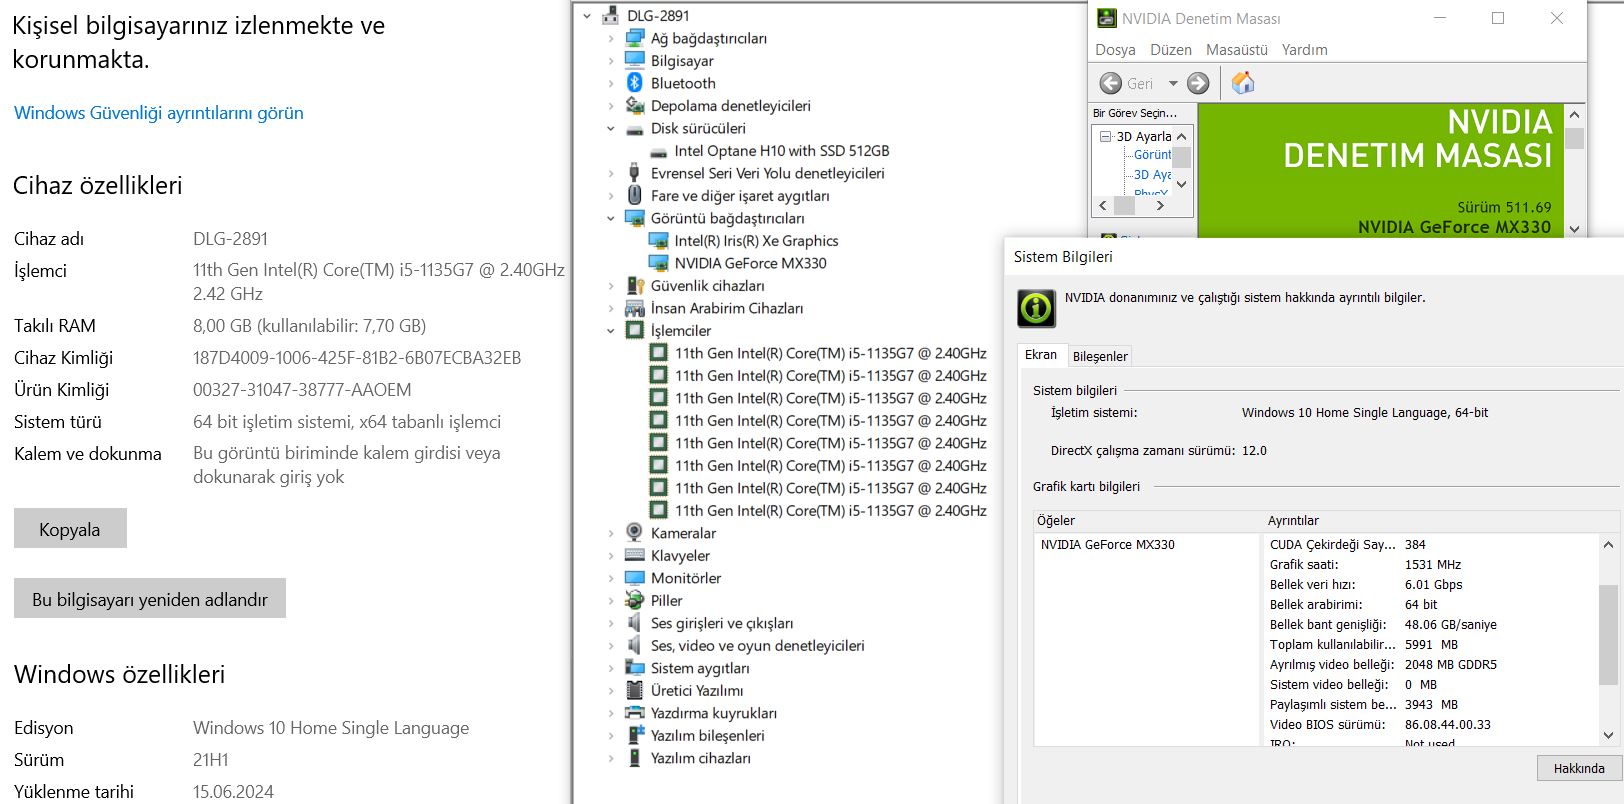Click the Piller battery icon
This screenshot has width=1624, height=804.
pyautogui.click(x=634, y=600)
